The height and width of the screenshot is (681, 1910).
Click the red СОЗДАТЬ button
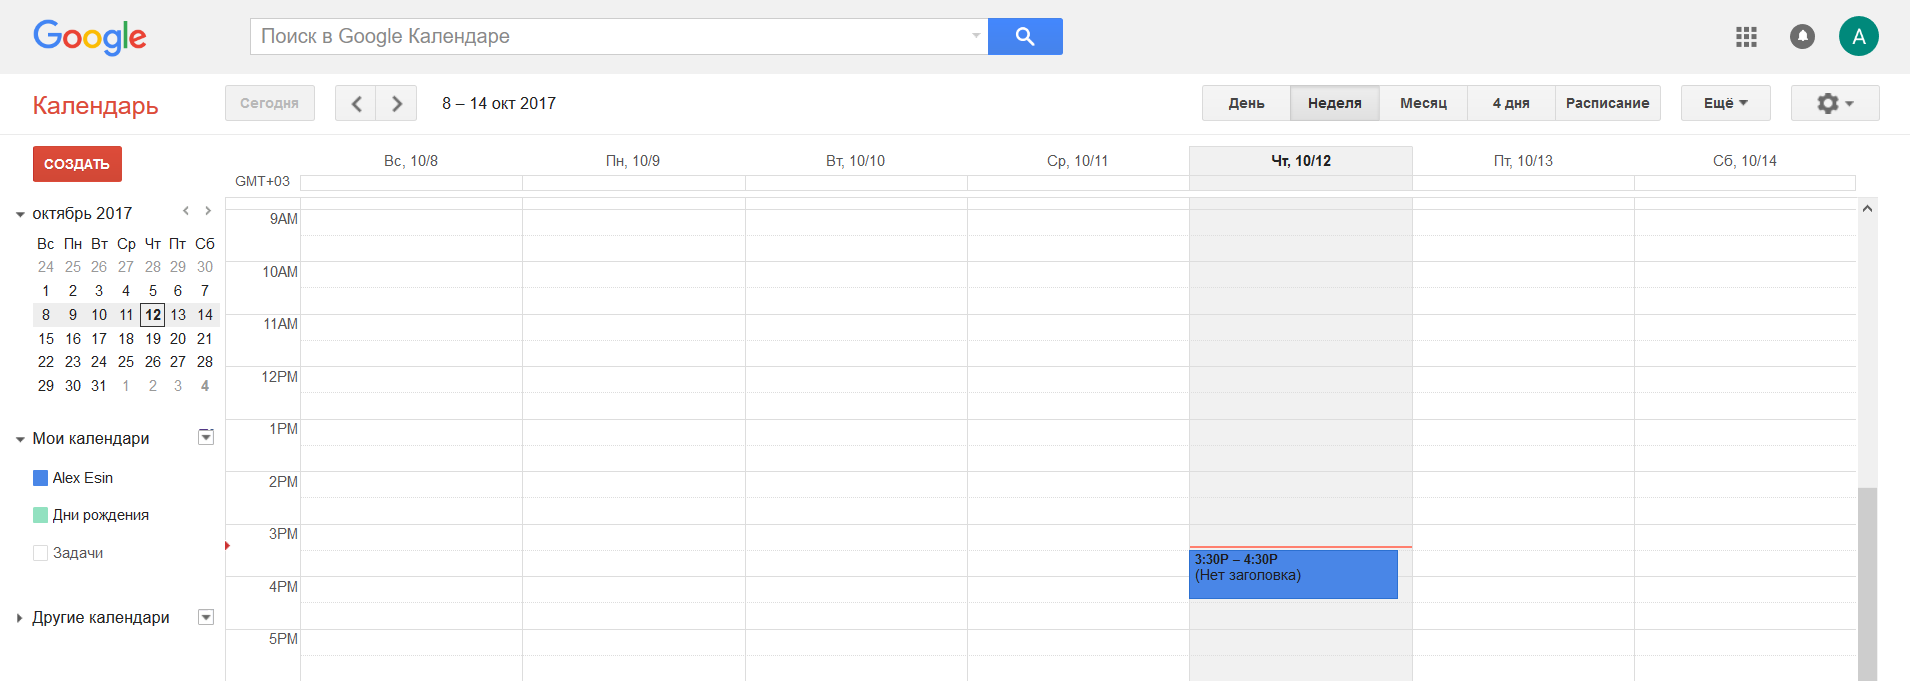(77, 164)
